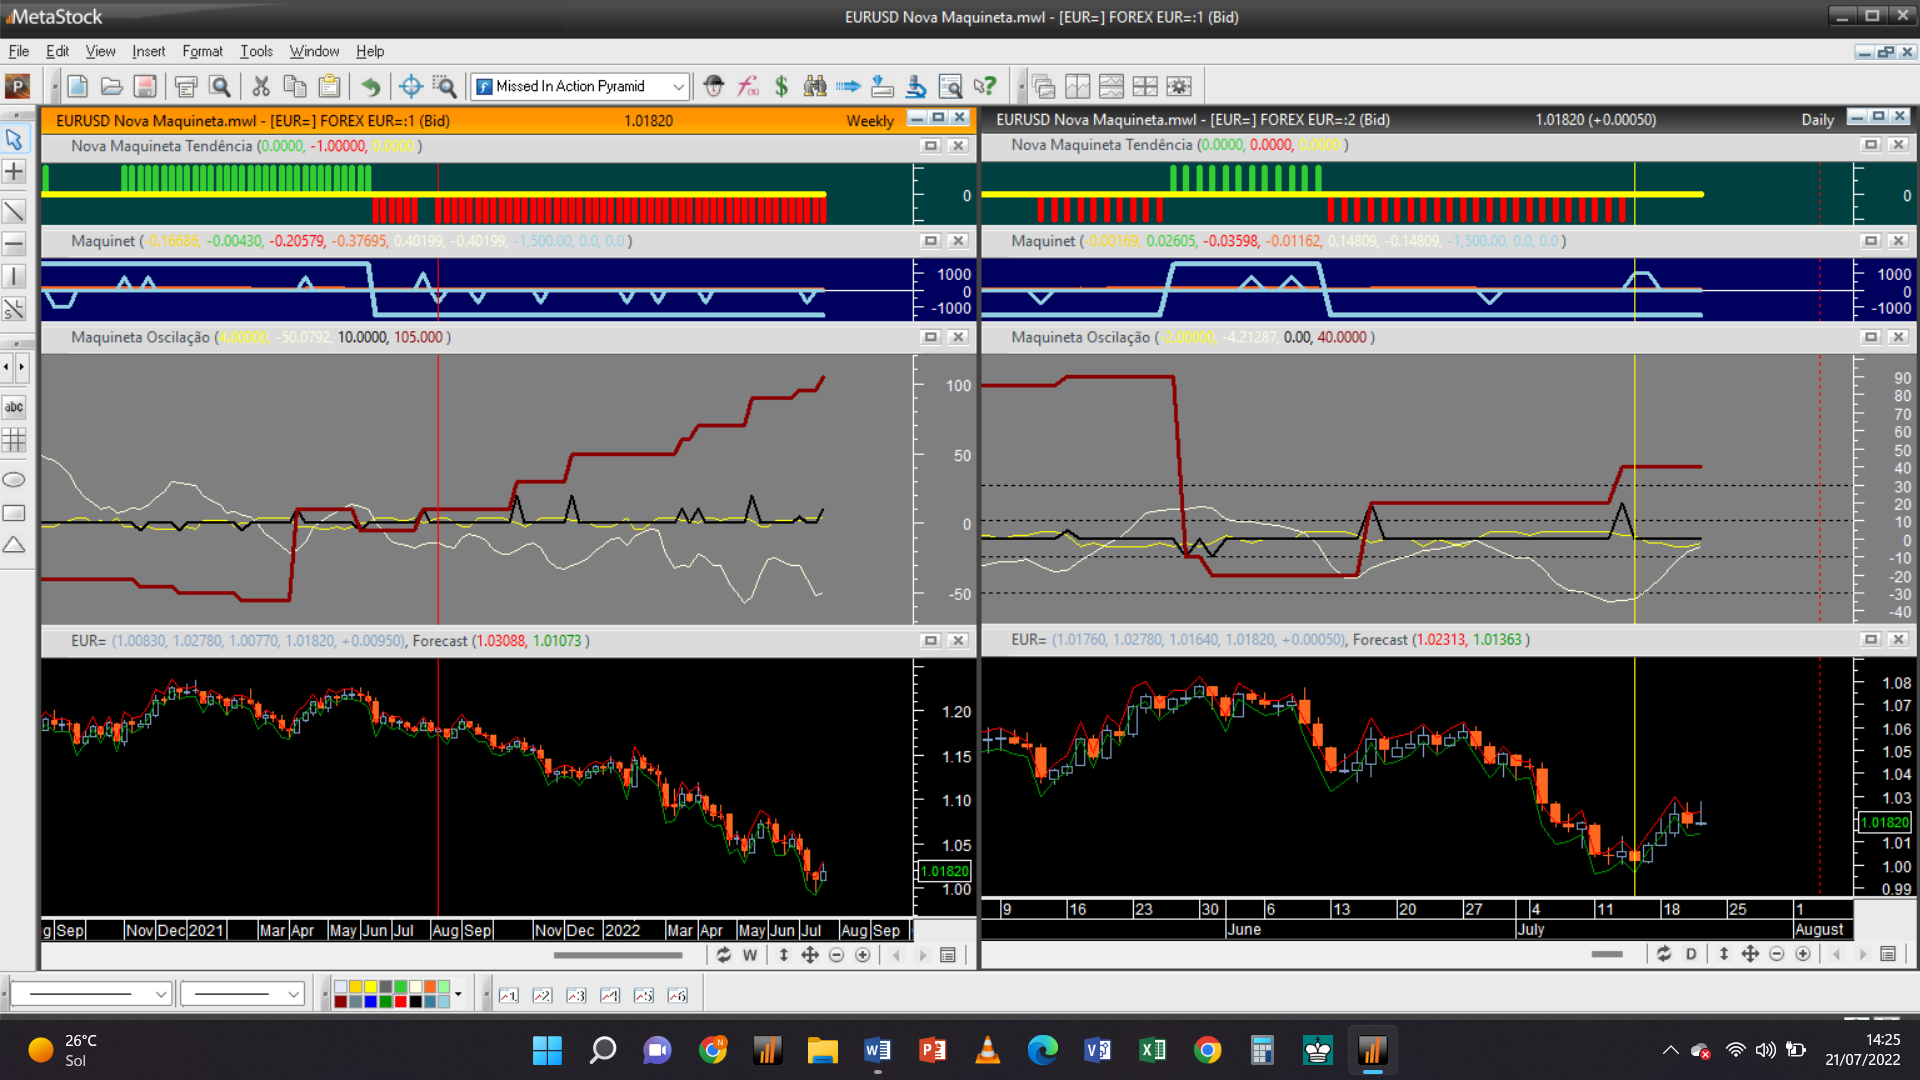Open the Indicator Builder fx icon
This screenshot has height=1080, width=1920.
point(748,86)
